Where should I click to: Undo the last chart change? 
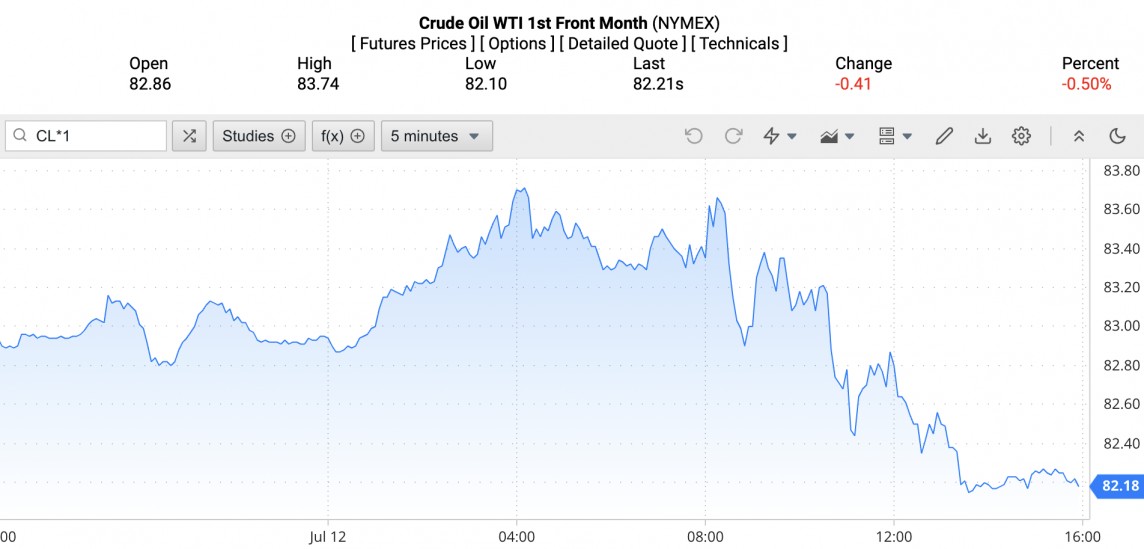pos(693,136)
